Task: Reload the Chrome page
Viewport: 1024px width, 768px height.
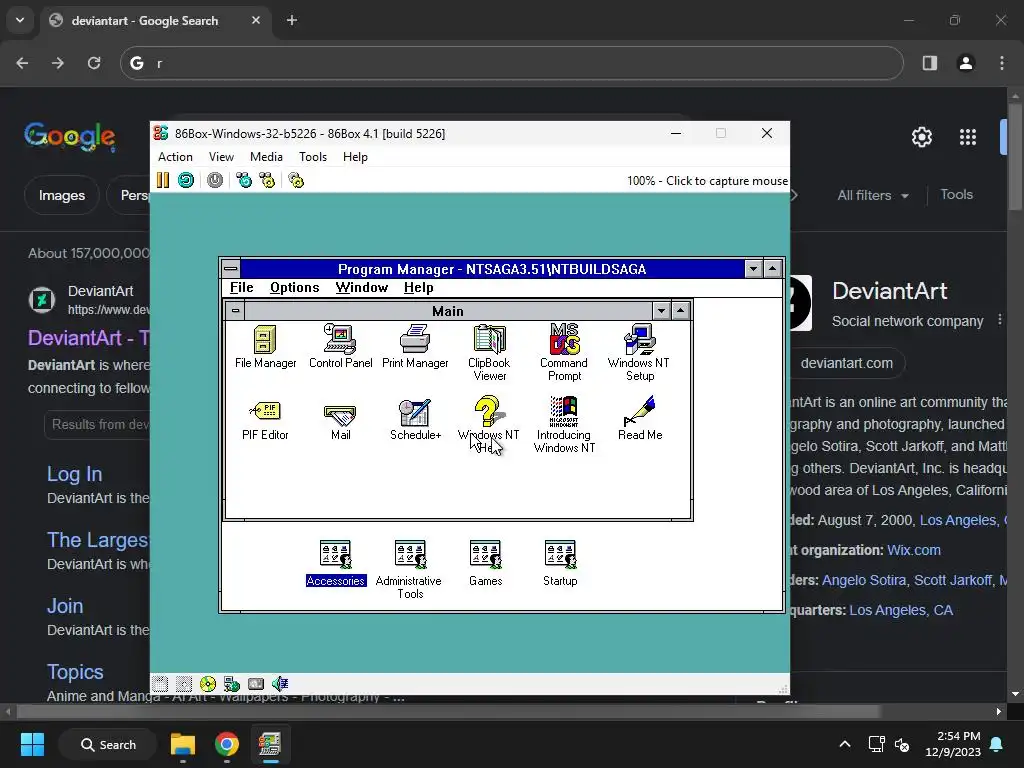Action: click(94, 63)
